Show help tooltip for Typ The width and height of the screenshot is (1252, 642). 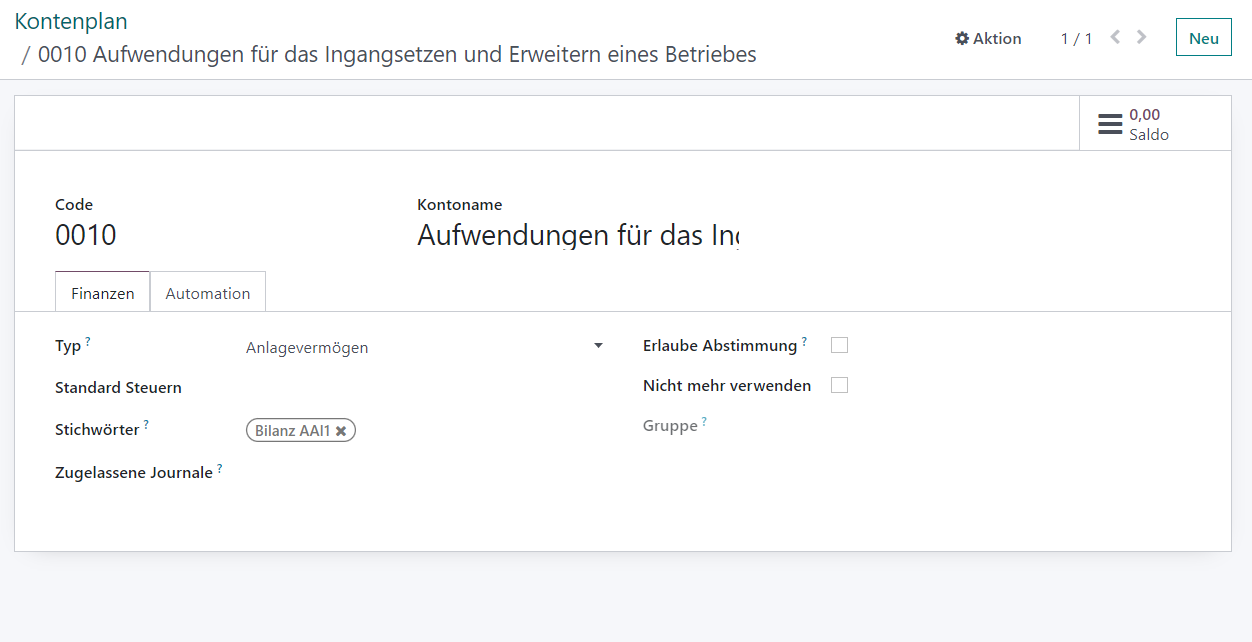coord(88,341)
